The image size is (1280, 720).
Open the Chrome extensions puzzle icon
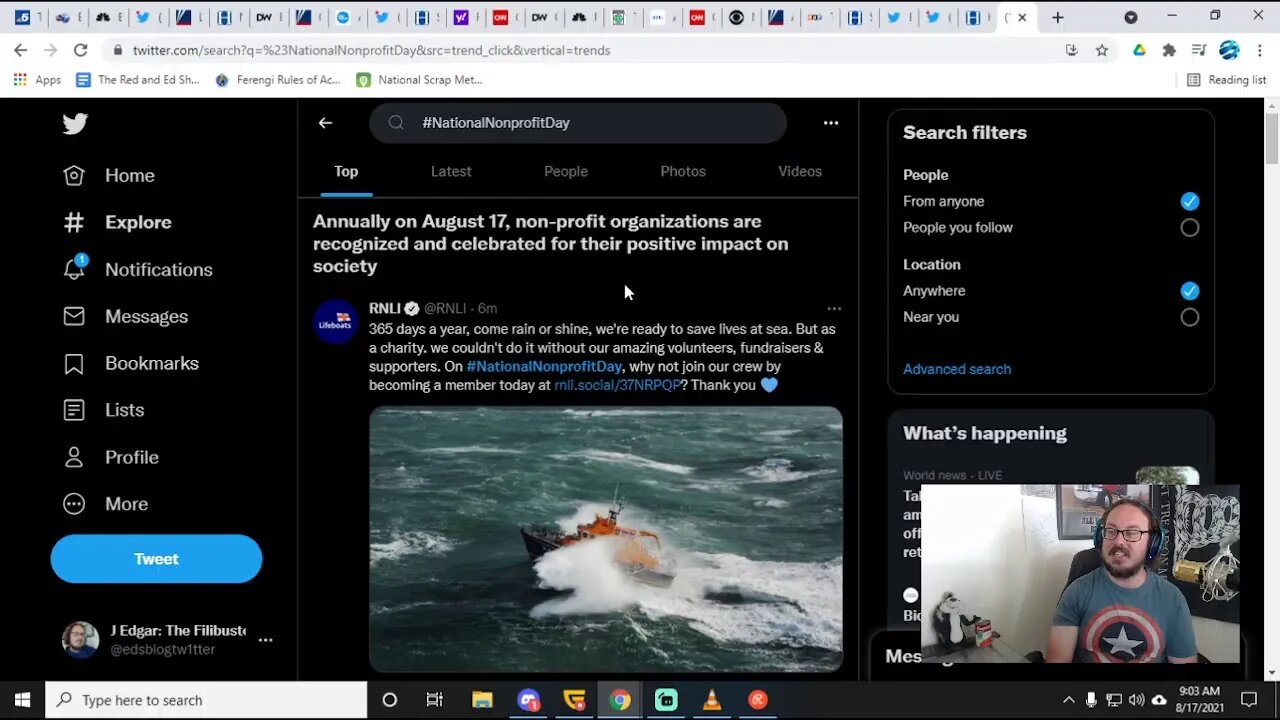pyautogui.click(x=1169, y=50)
